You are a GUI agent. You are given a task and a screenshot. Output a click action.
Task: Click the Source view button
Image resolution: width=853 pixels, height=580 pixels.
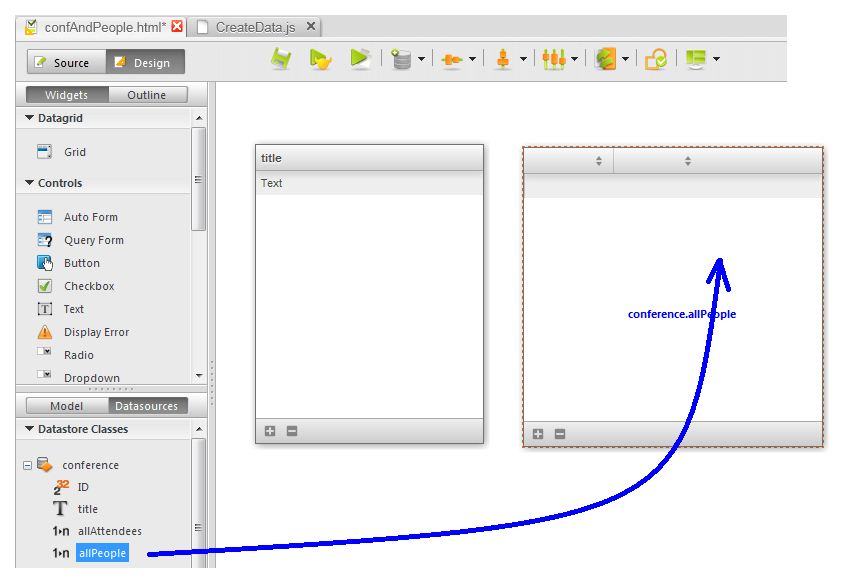tap(63, 63)
